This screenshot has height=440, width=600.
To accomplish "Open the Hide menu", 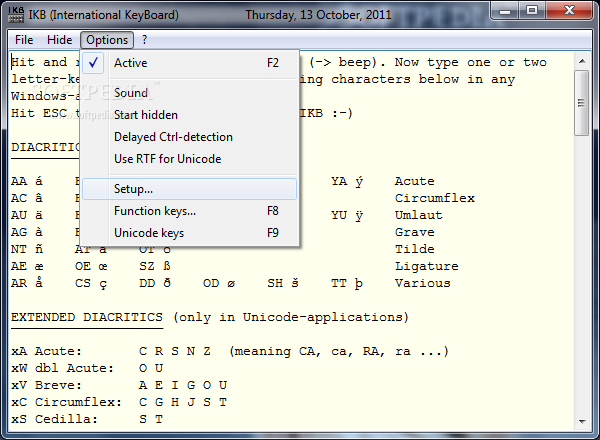I will pos(59,40).
